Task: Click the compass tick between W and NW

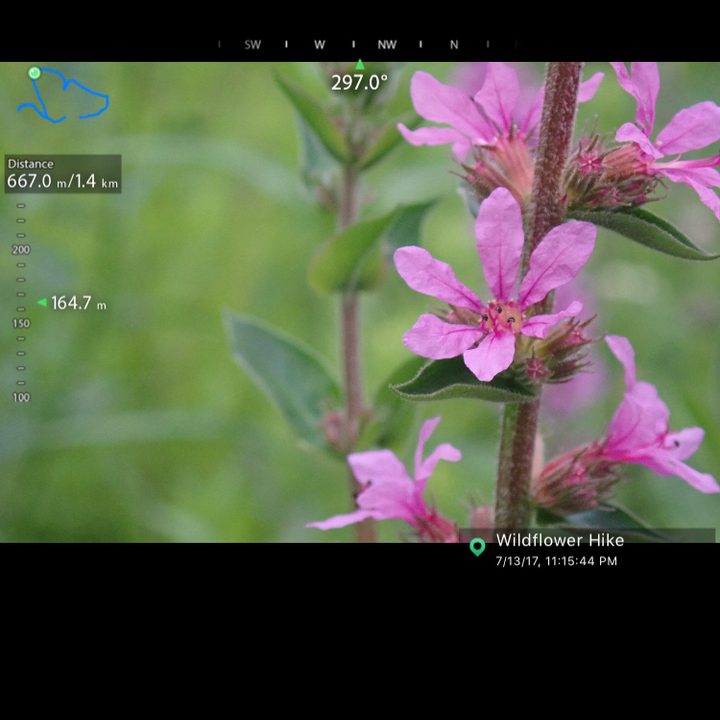Action: pos(354,45)
